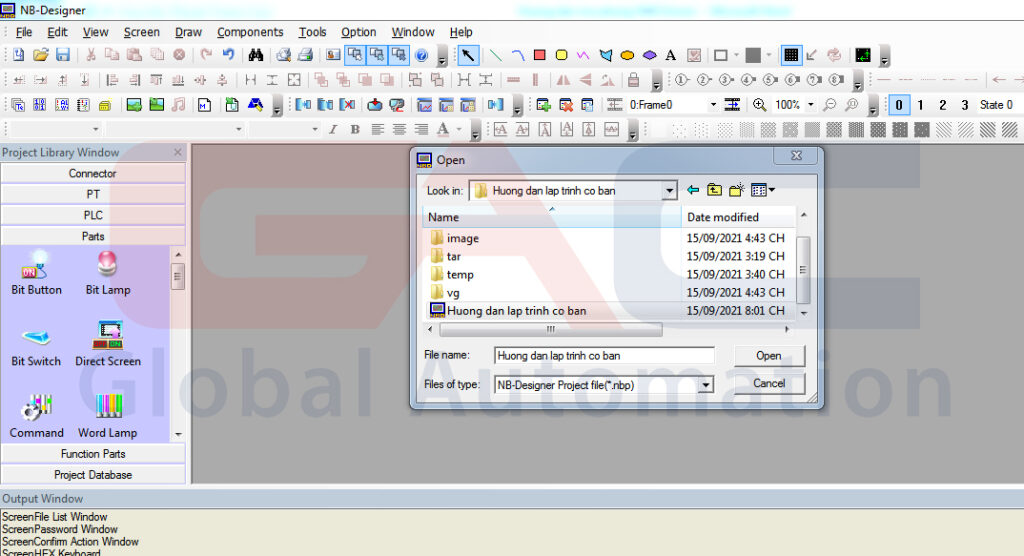
Task: Select the red rectangle drawing tool
Action: [539, 55]
